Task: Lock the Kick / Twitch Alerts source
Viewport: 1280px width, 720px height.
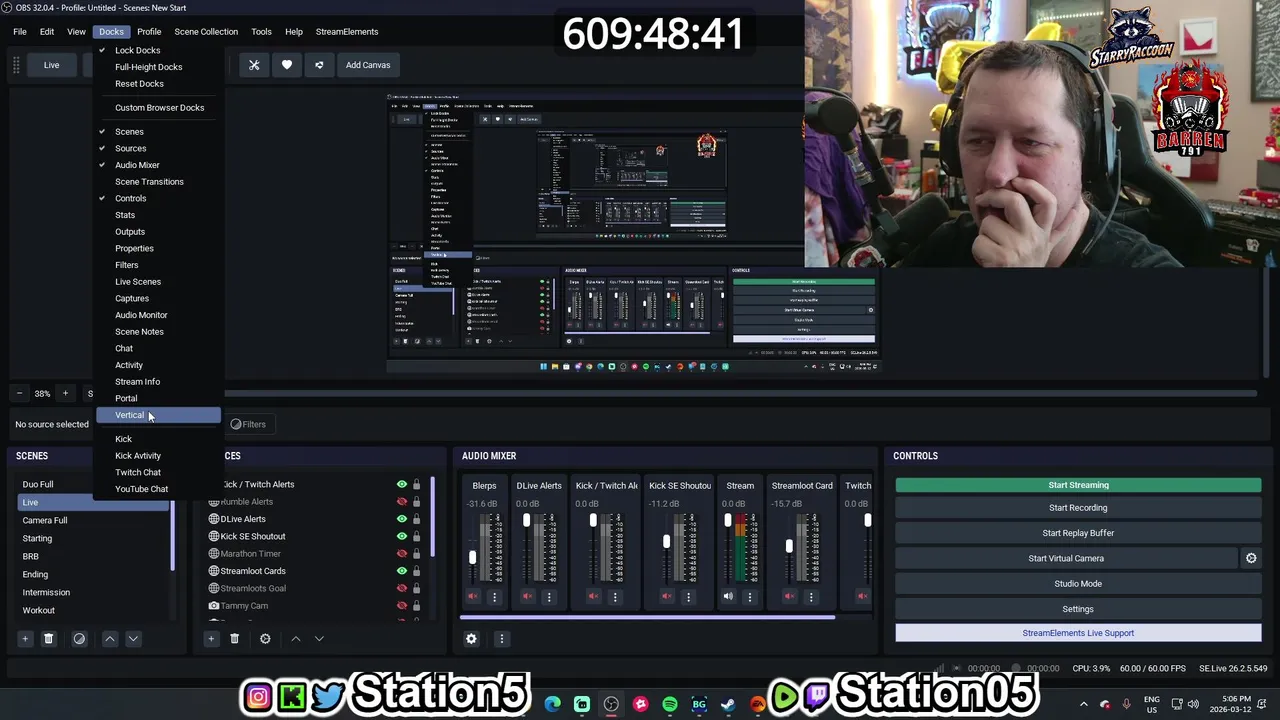Action: tap(417, 485)
